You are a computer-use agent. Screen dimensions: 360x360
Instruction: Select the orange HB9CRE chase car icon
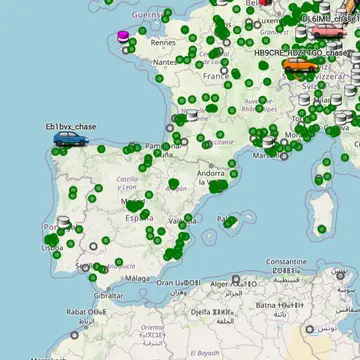[300, 65]
